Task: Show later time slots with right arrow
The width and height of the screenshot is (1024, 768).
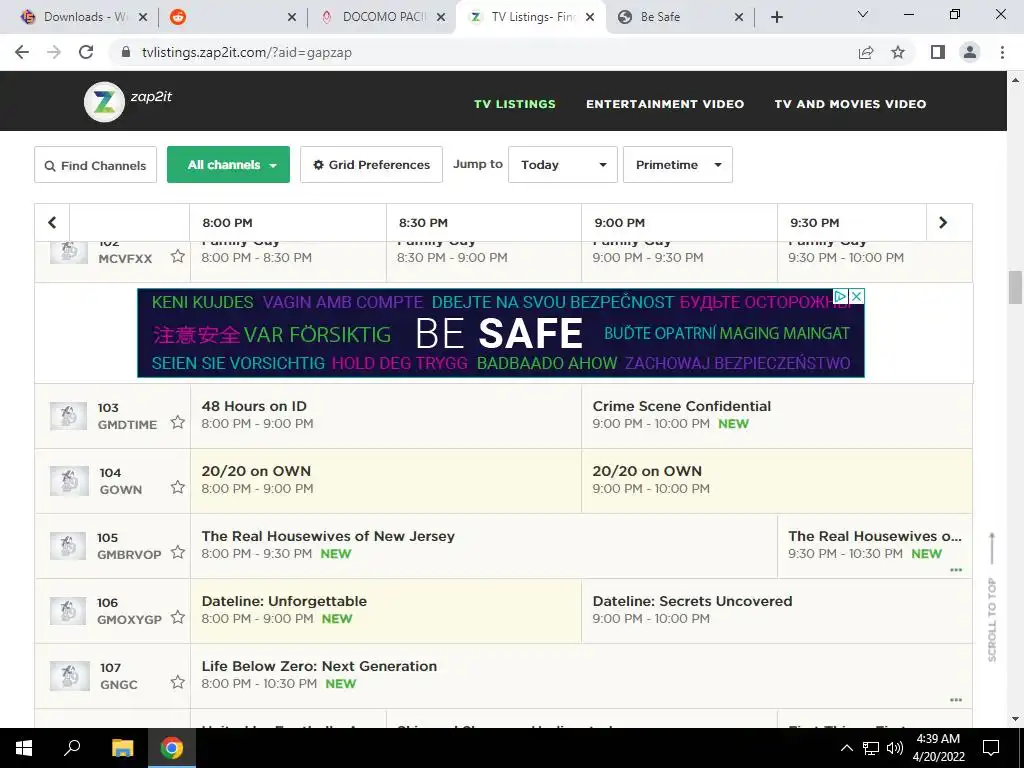Action: pyautogui.click(x=943, y=223)
